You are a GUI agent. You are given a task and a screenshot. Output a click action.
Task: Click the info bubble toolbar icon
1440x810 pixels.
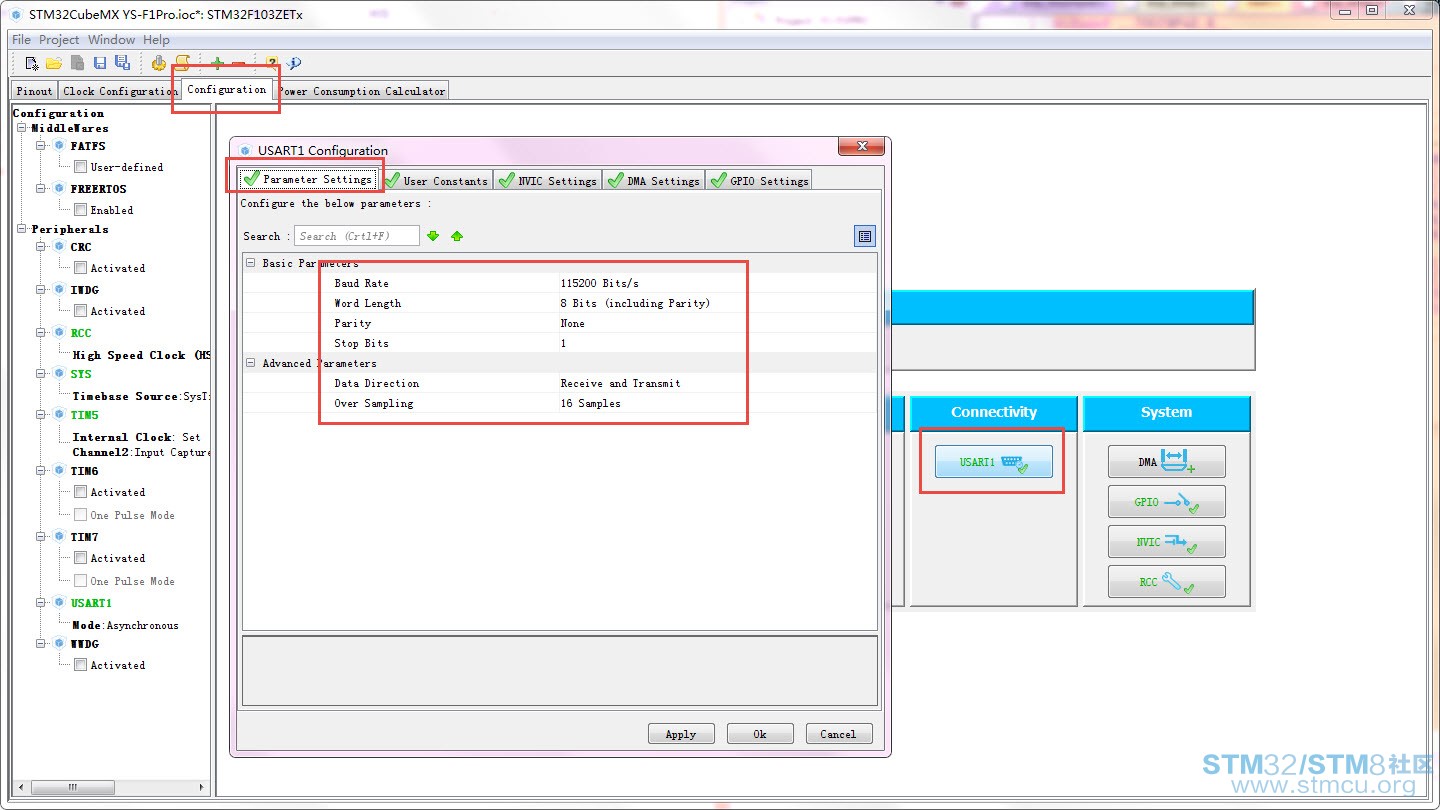[294, 63]
